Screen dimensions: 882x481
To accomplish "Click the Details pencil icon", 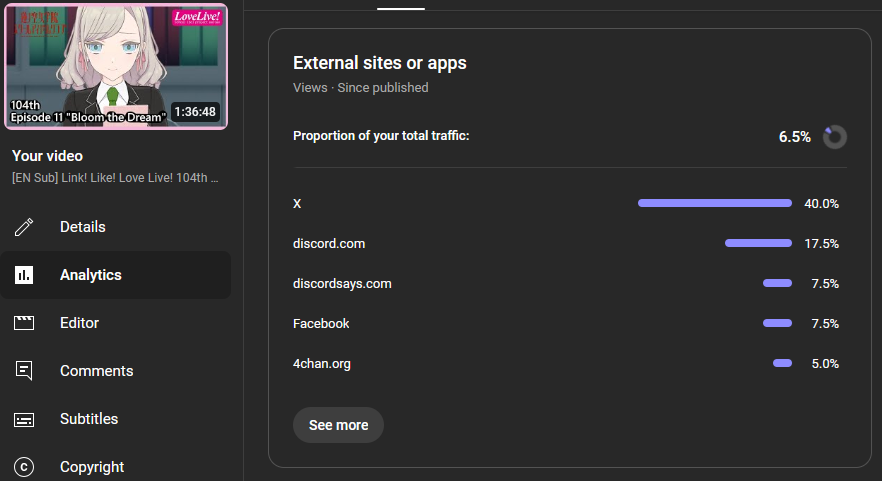I will pos(24,227).
